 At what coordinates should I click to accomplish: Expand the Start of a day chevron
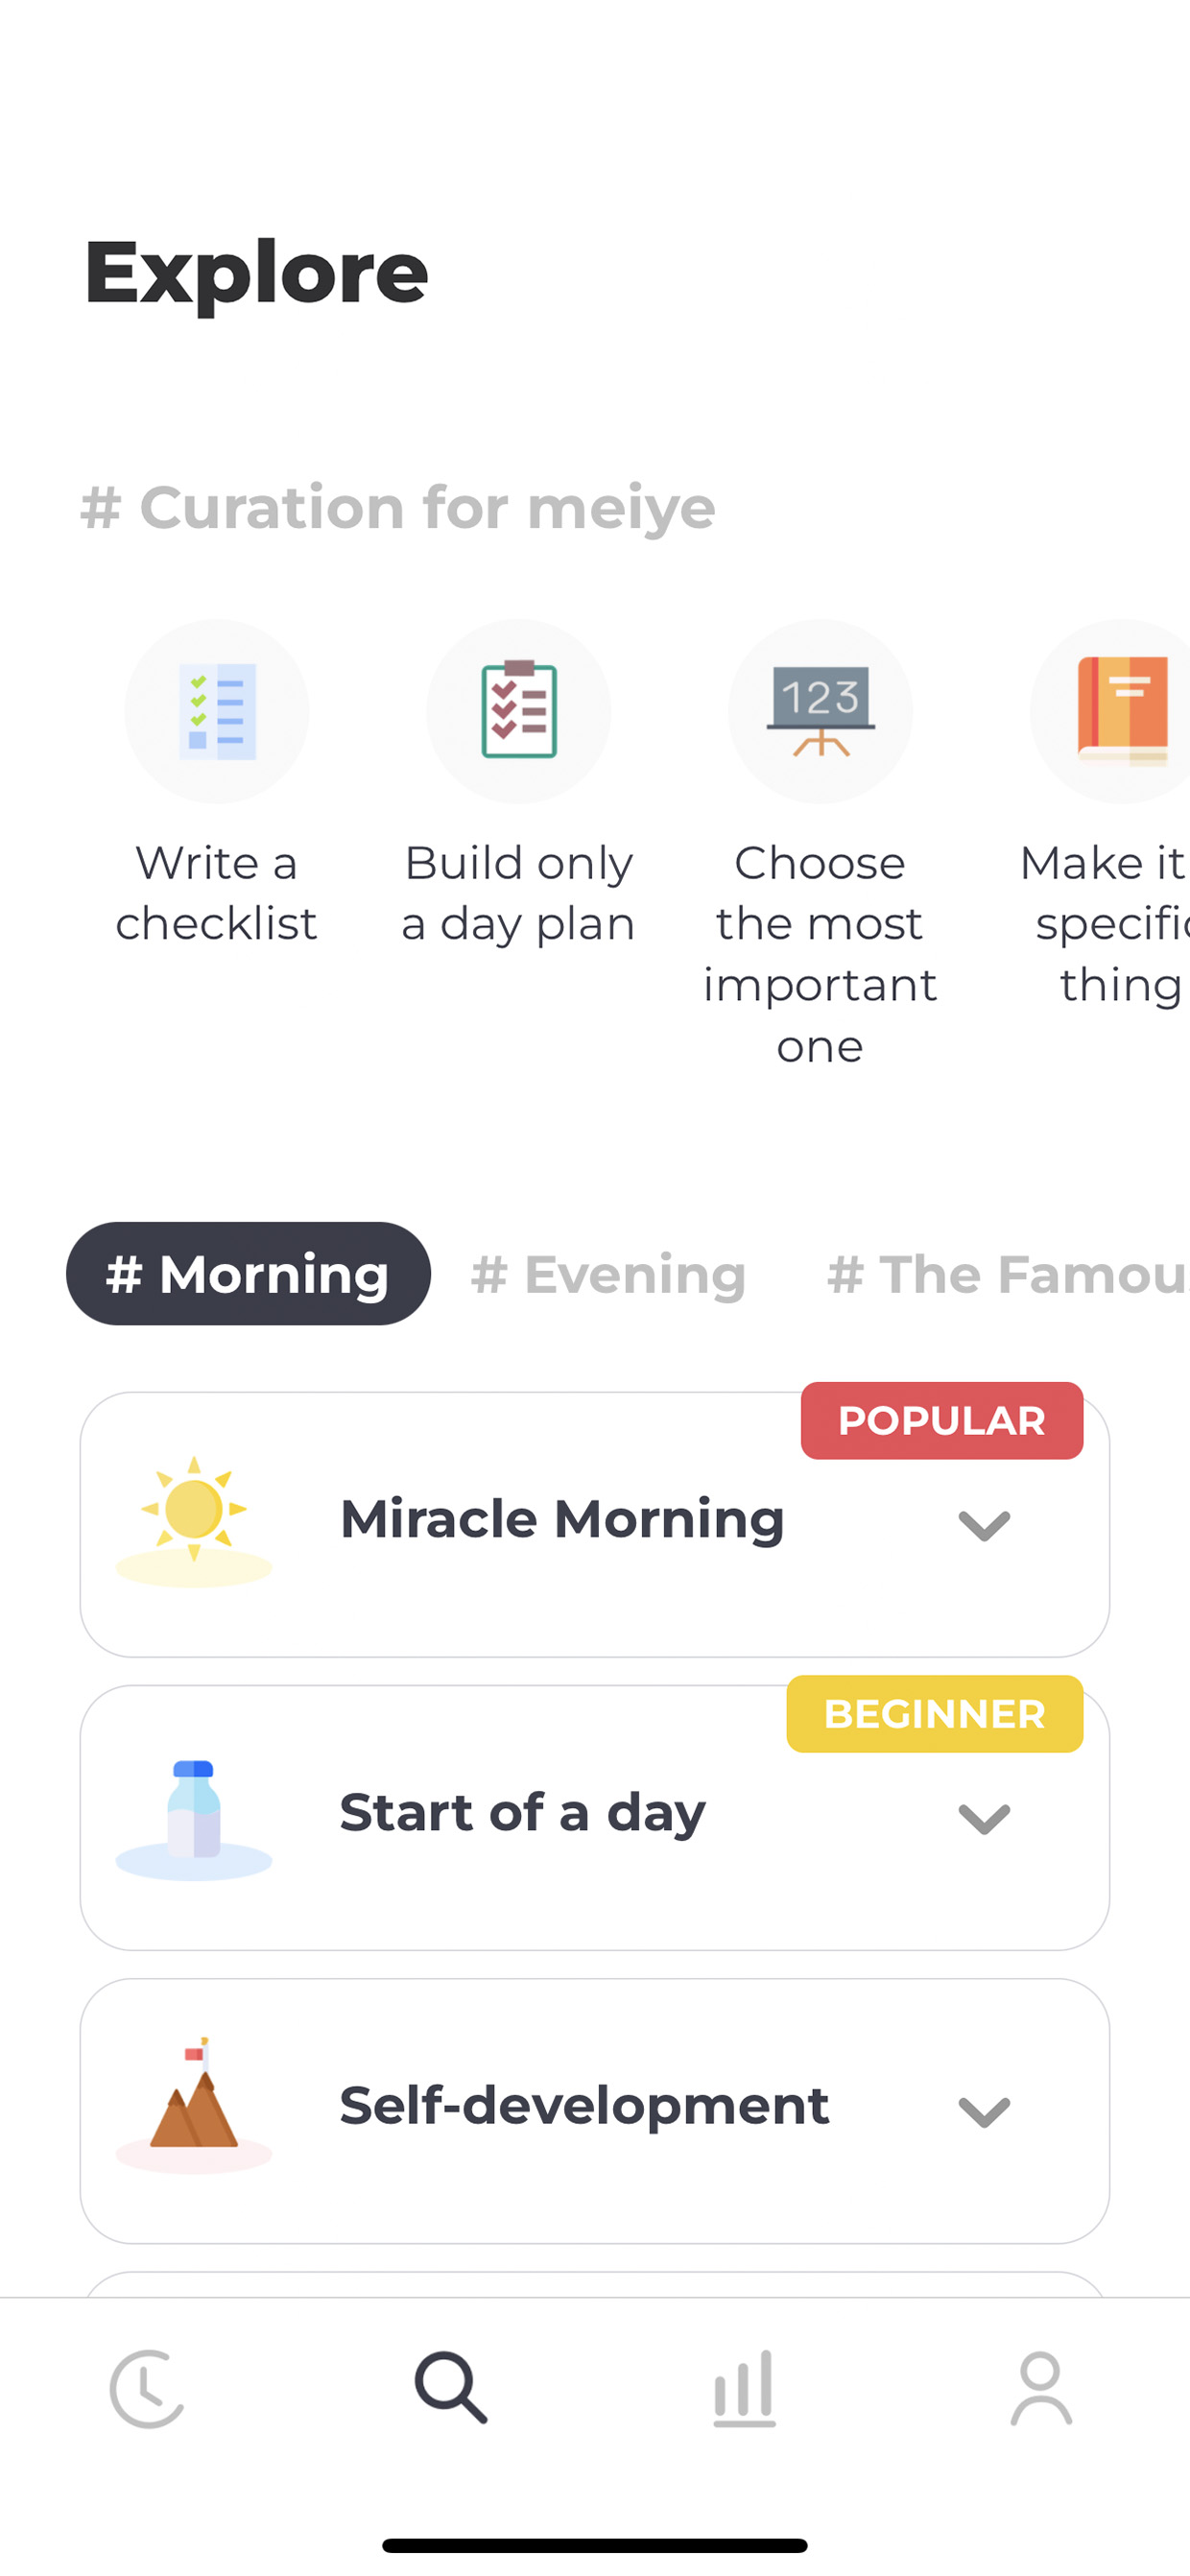pyautogui.click(x=984, y=1818)
